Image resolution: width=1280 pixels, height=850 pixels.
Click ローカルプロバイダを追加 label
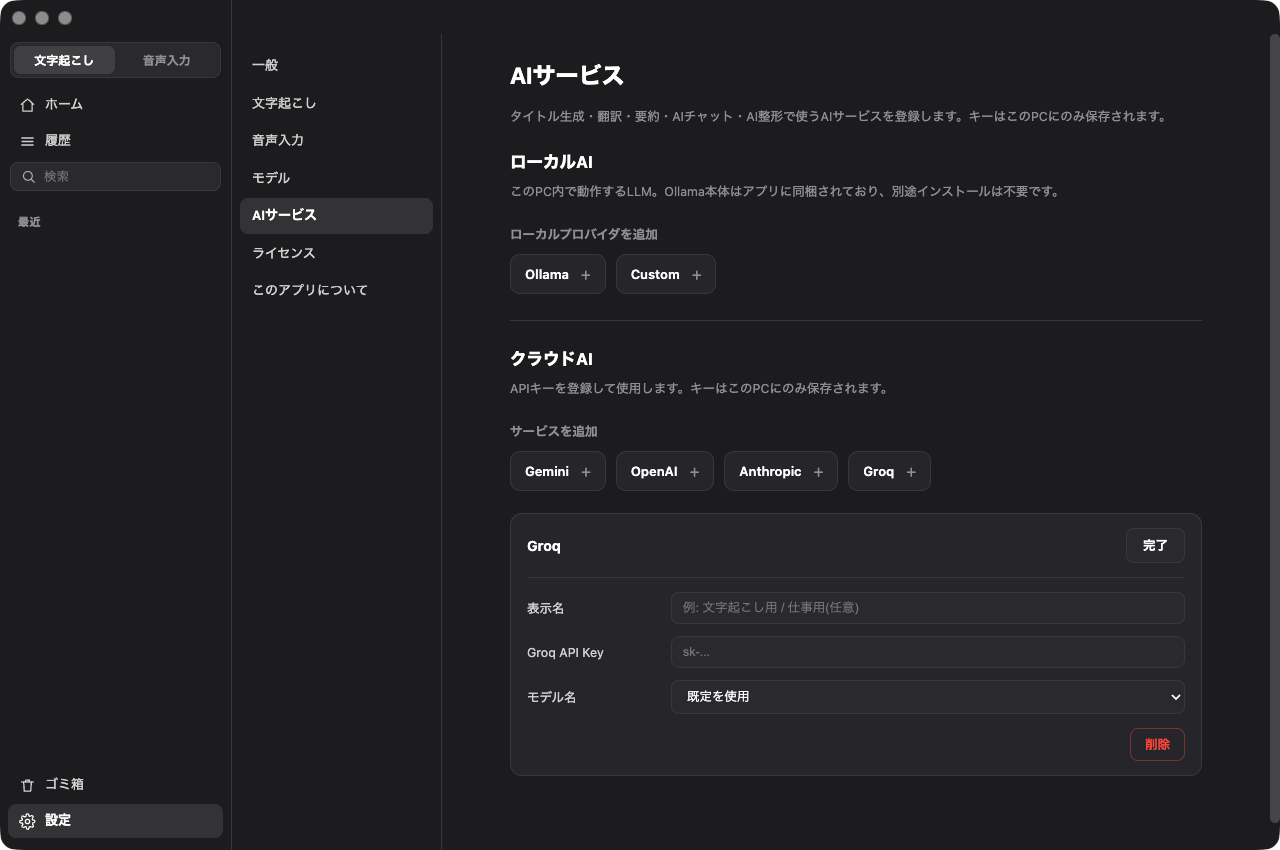coord(584,234)
